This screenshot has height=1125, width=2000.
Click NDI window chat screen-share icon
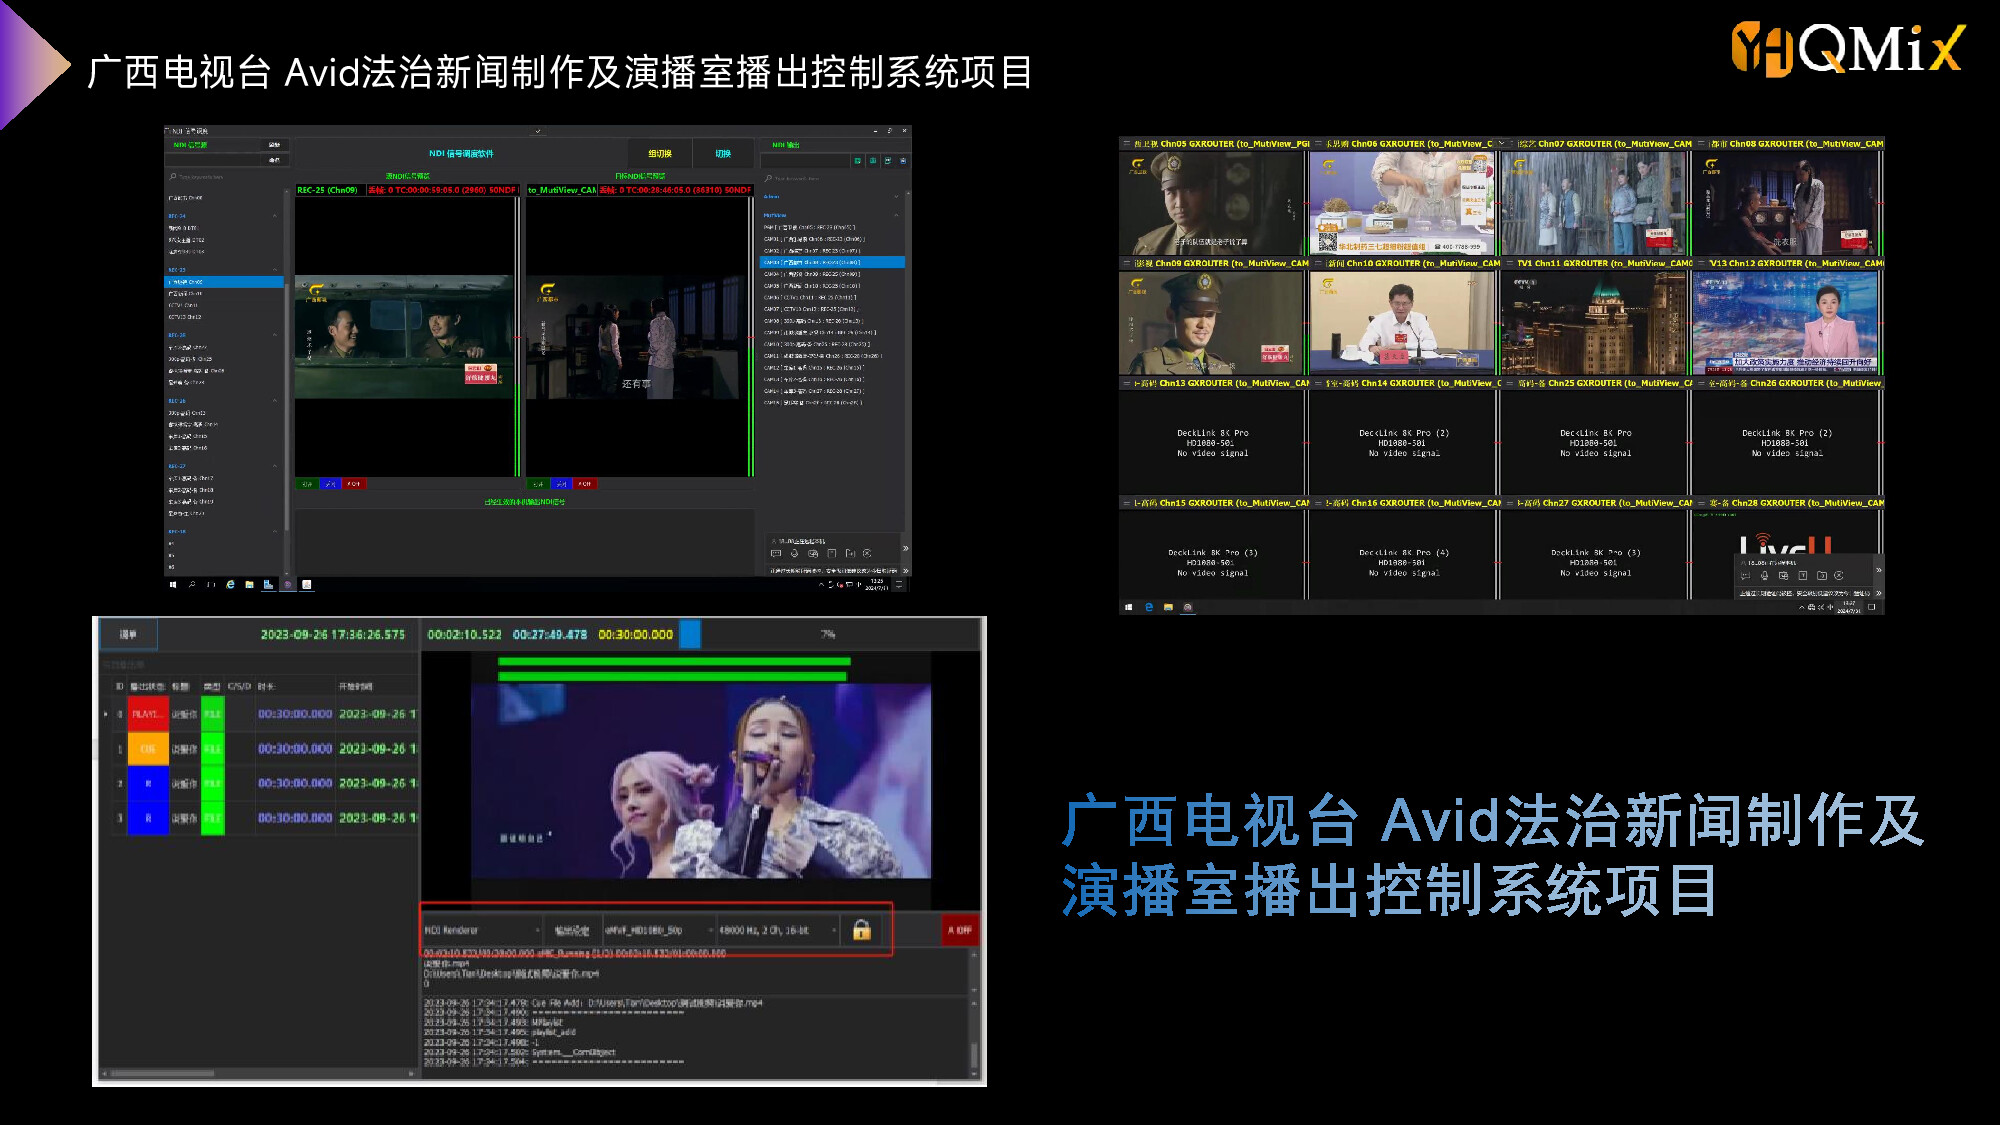(x=813, y=553)
